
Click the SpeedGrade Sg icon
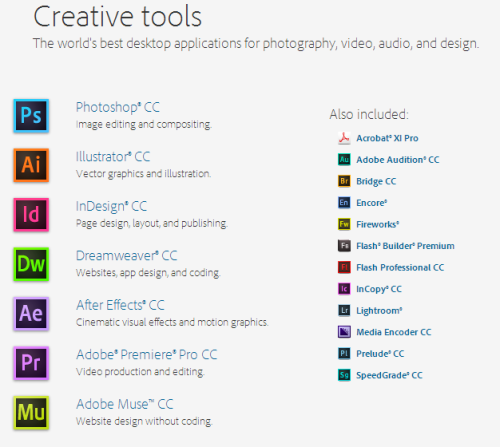[344, 375]
